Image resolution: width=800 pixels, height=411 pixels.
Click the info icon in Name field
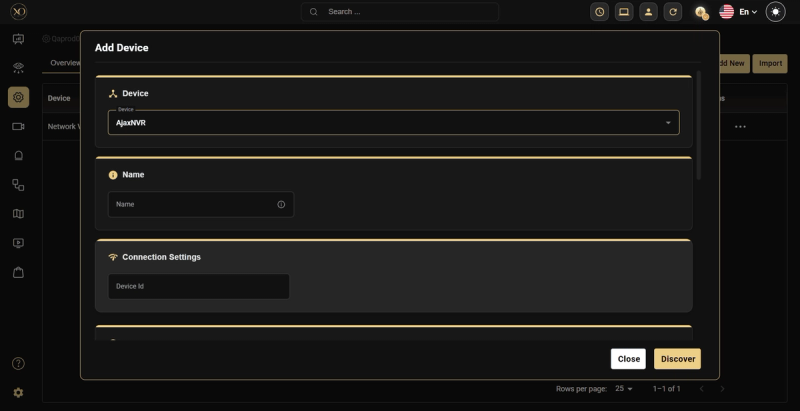coord(281,204)
